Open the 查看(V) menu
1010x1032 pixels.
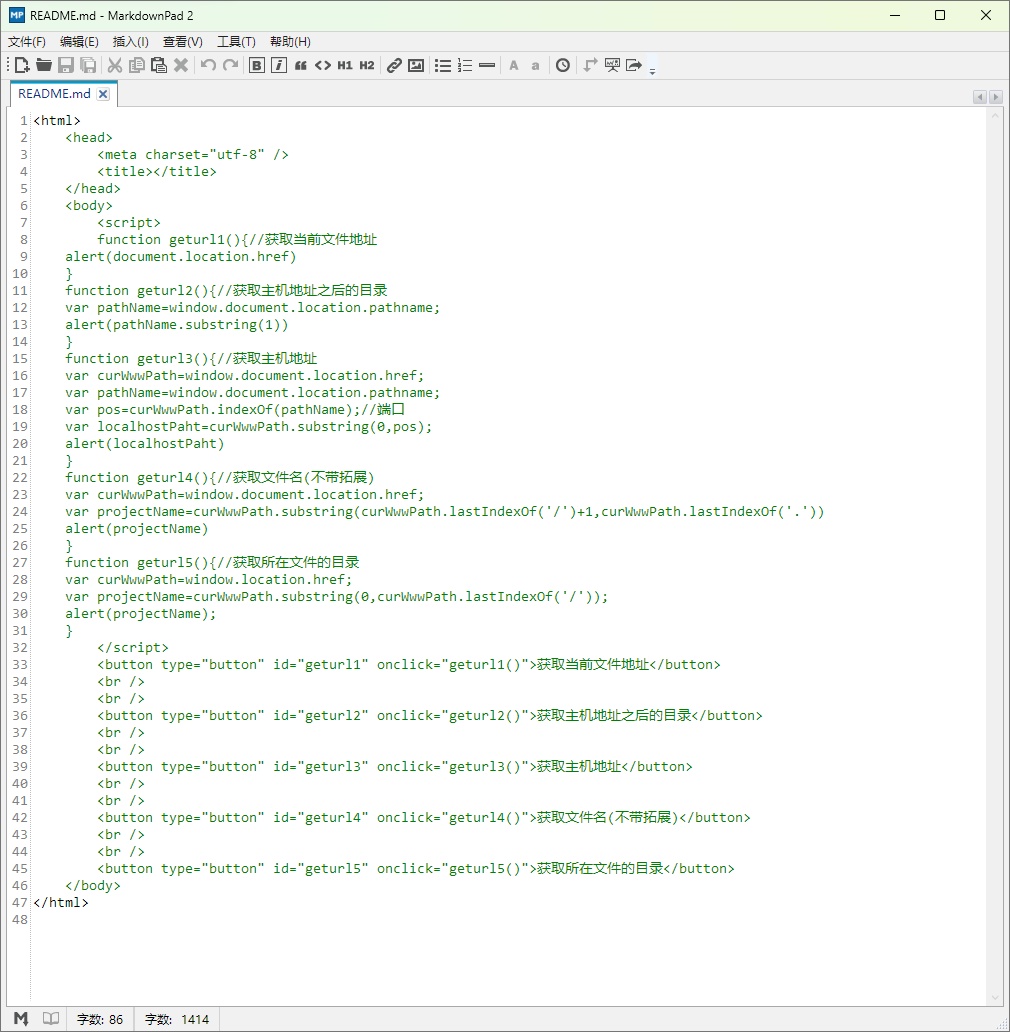(183, 41)
